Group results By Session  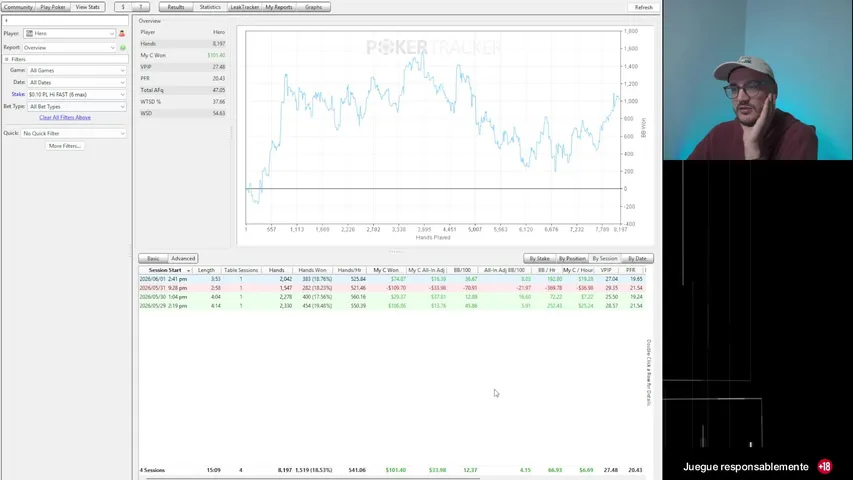[x=605, y=259]
